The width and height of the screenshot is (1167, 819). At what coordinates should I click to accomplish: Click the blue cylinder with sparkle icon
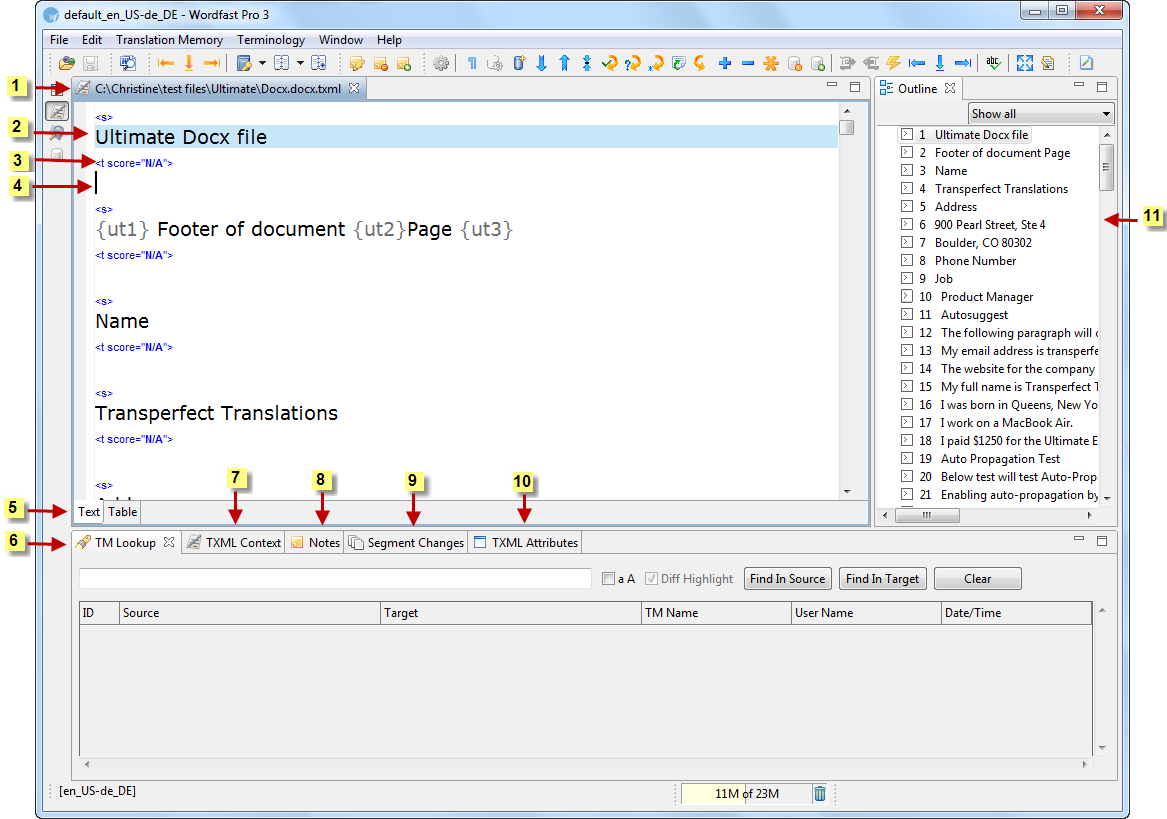click(x=519, y=63)
